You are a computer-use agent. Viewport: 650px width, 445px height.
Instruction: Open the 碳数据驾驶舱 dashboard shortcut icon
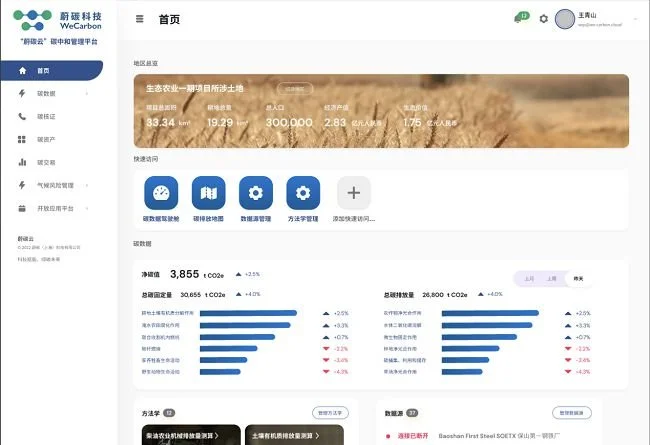click(160, 192)
